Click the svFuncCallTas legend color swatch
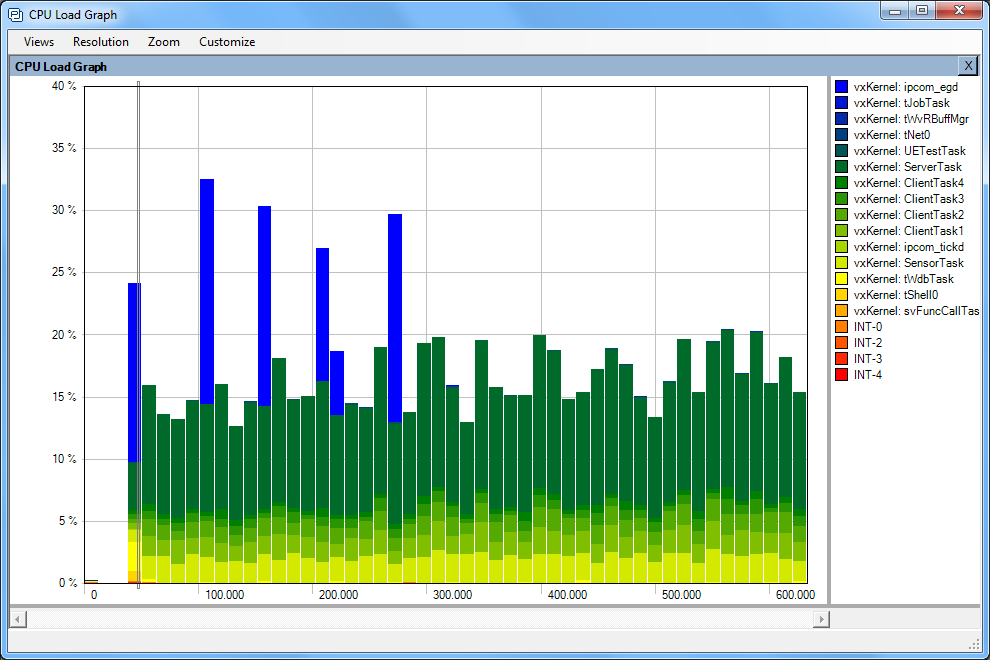The width and height of the screenshot is (990, 660). point(842,311)
